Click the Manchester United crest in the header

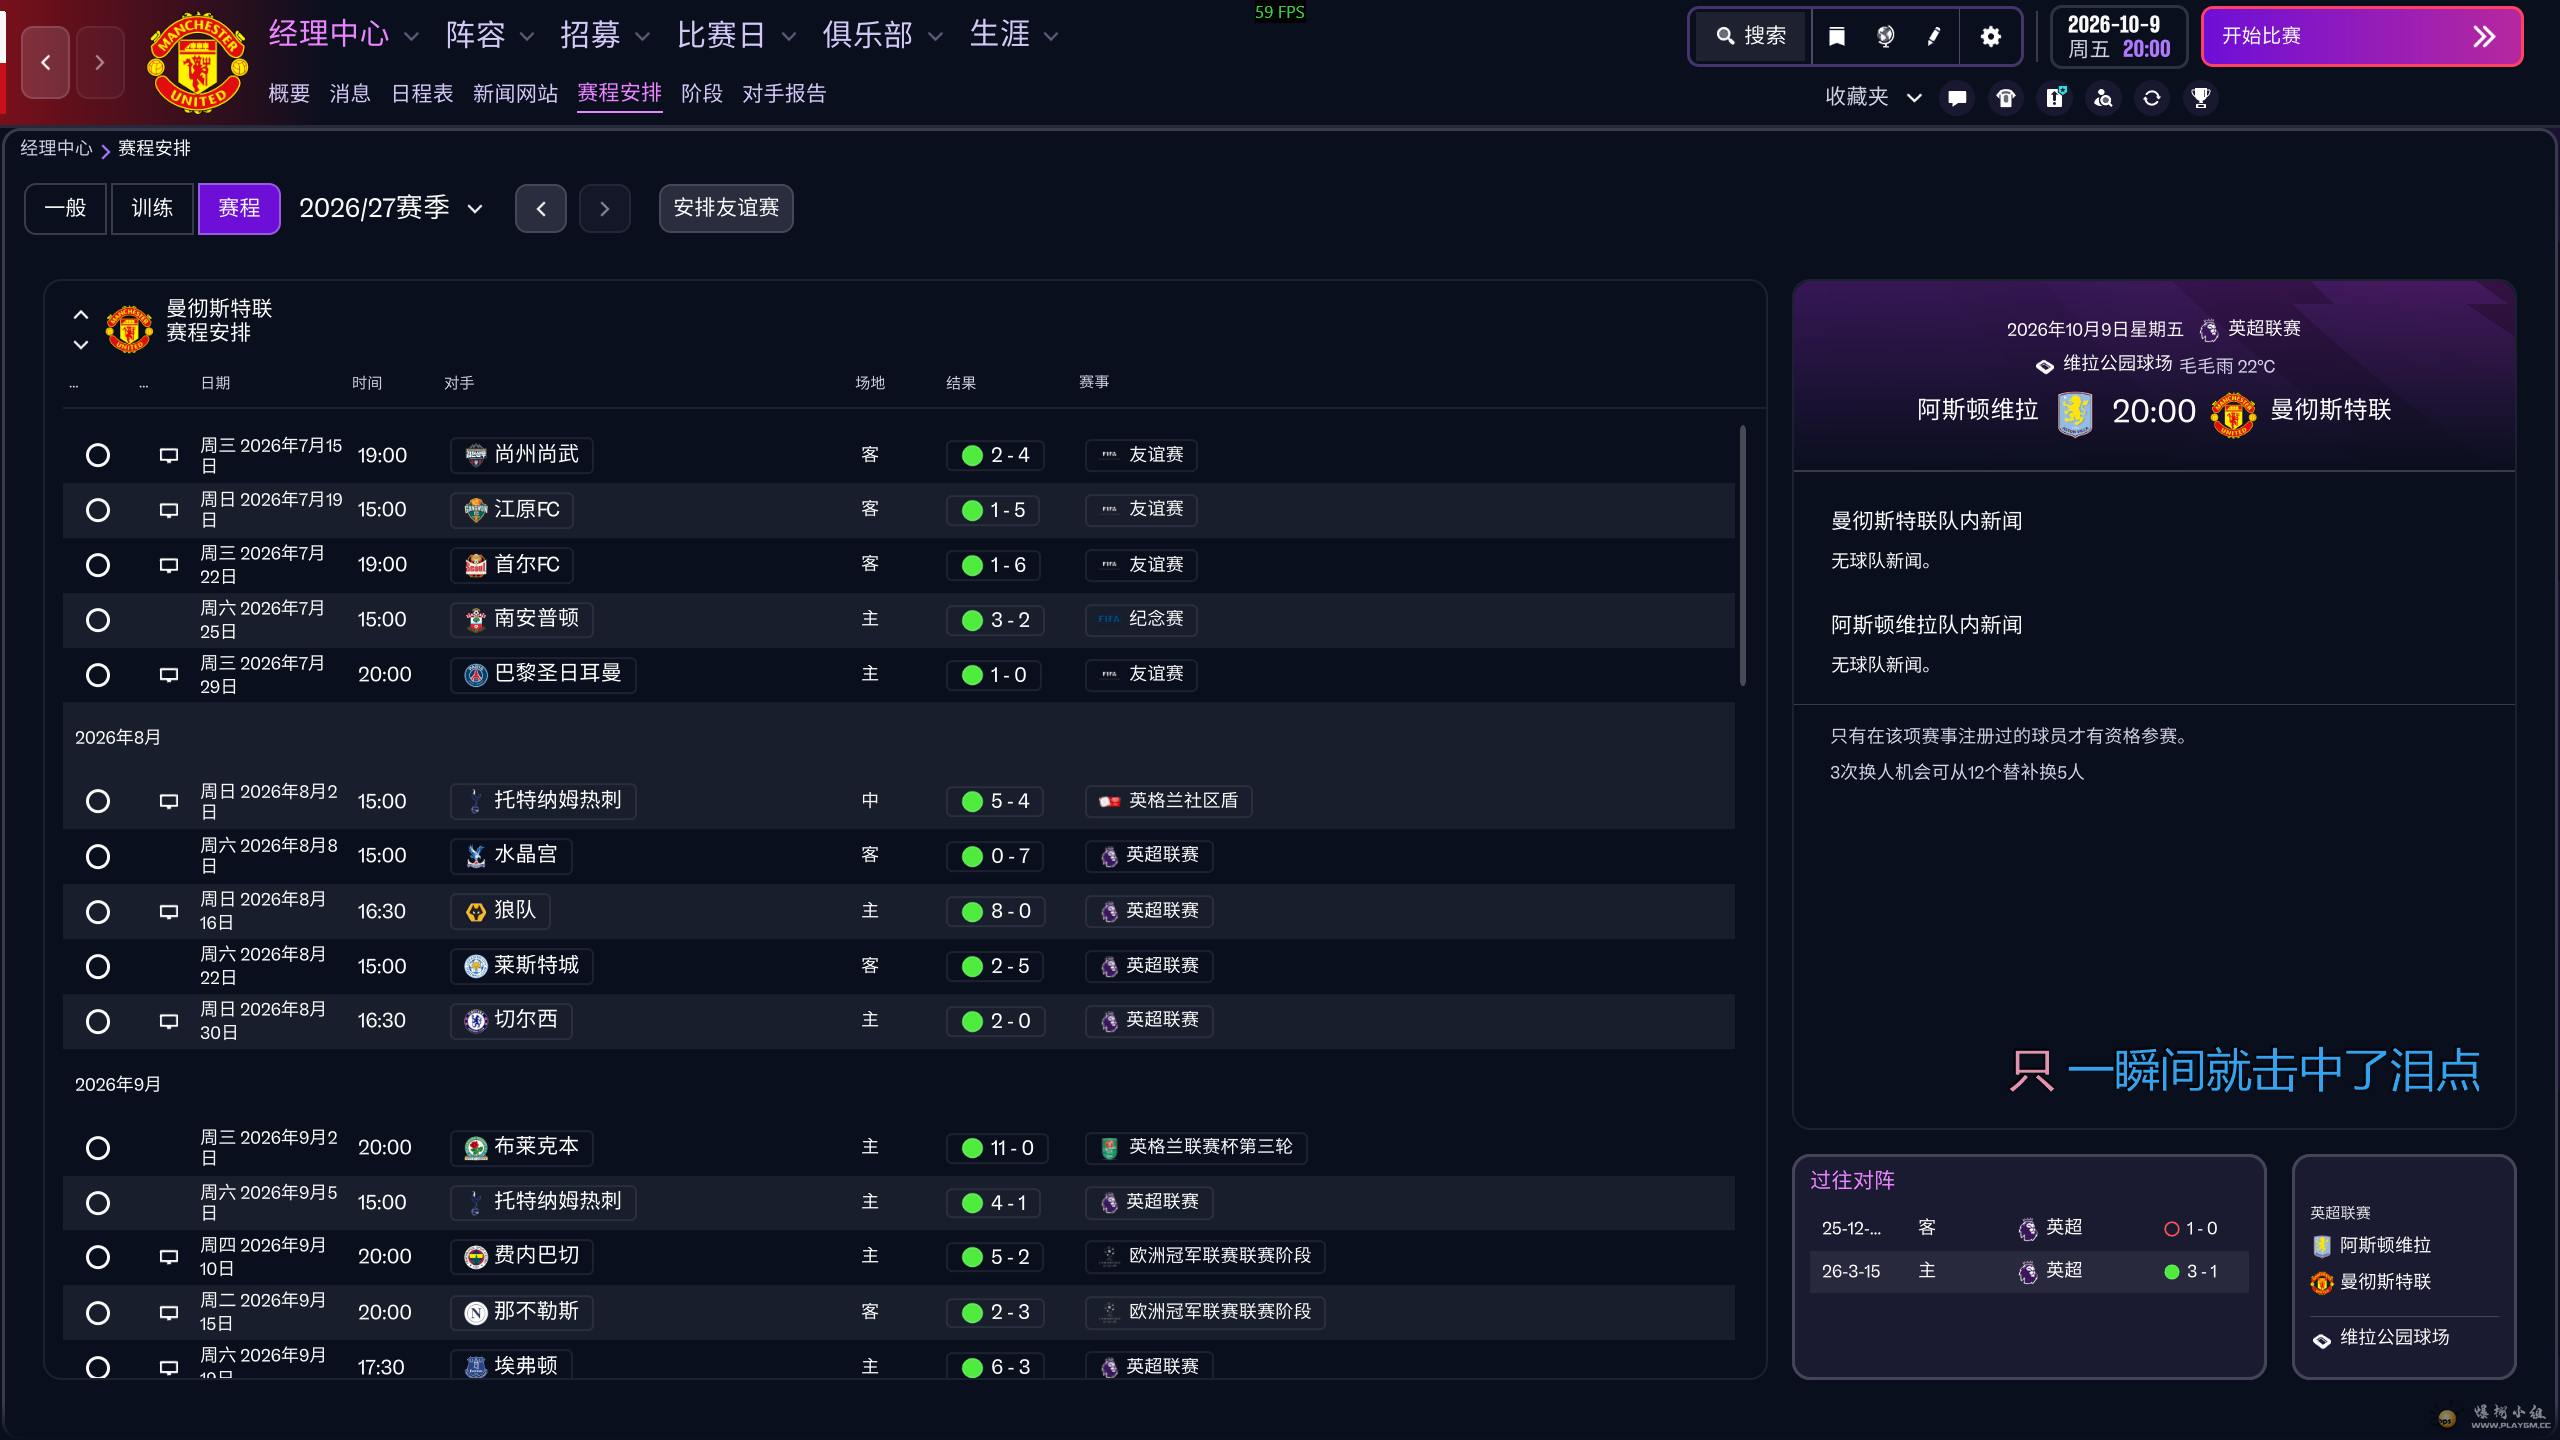(197, 63)
